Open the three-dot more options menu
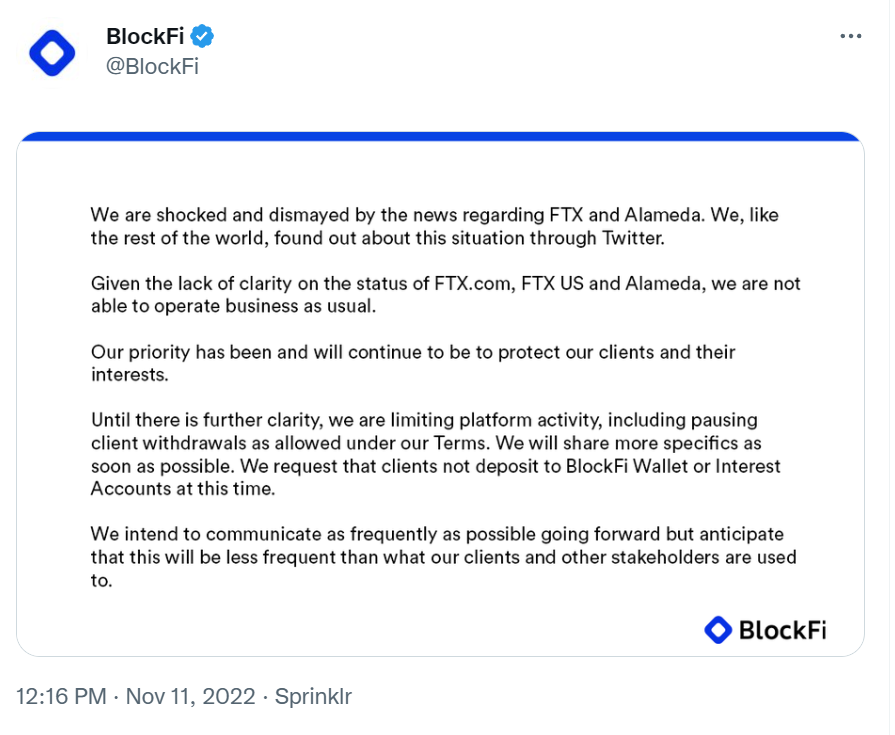 pyautogui.click(x=850, y=36)
